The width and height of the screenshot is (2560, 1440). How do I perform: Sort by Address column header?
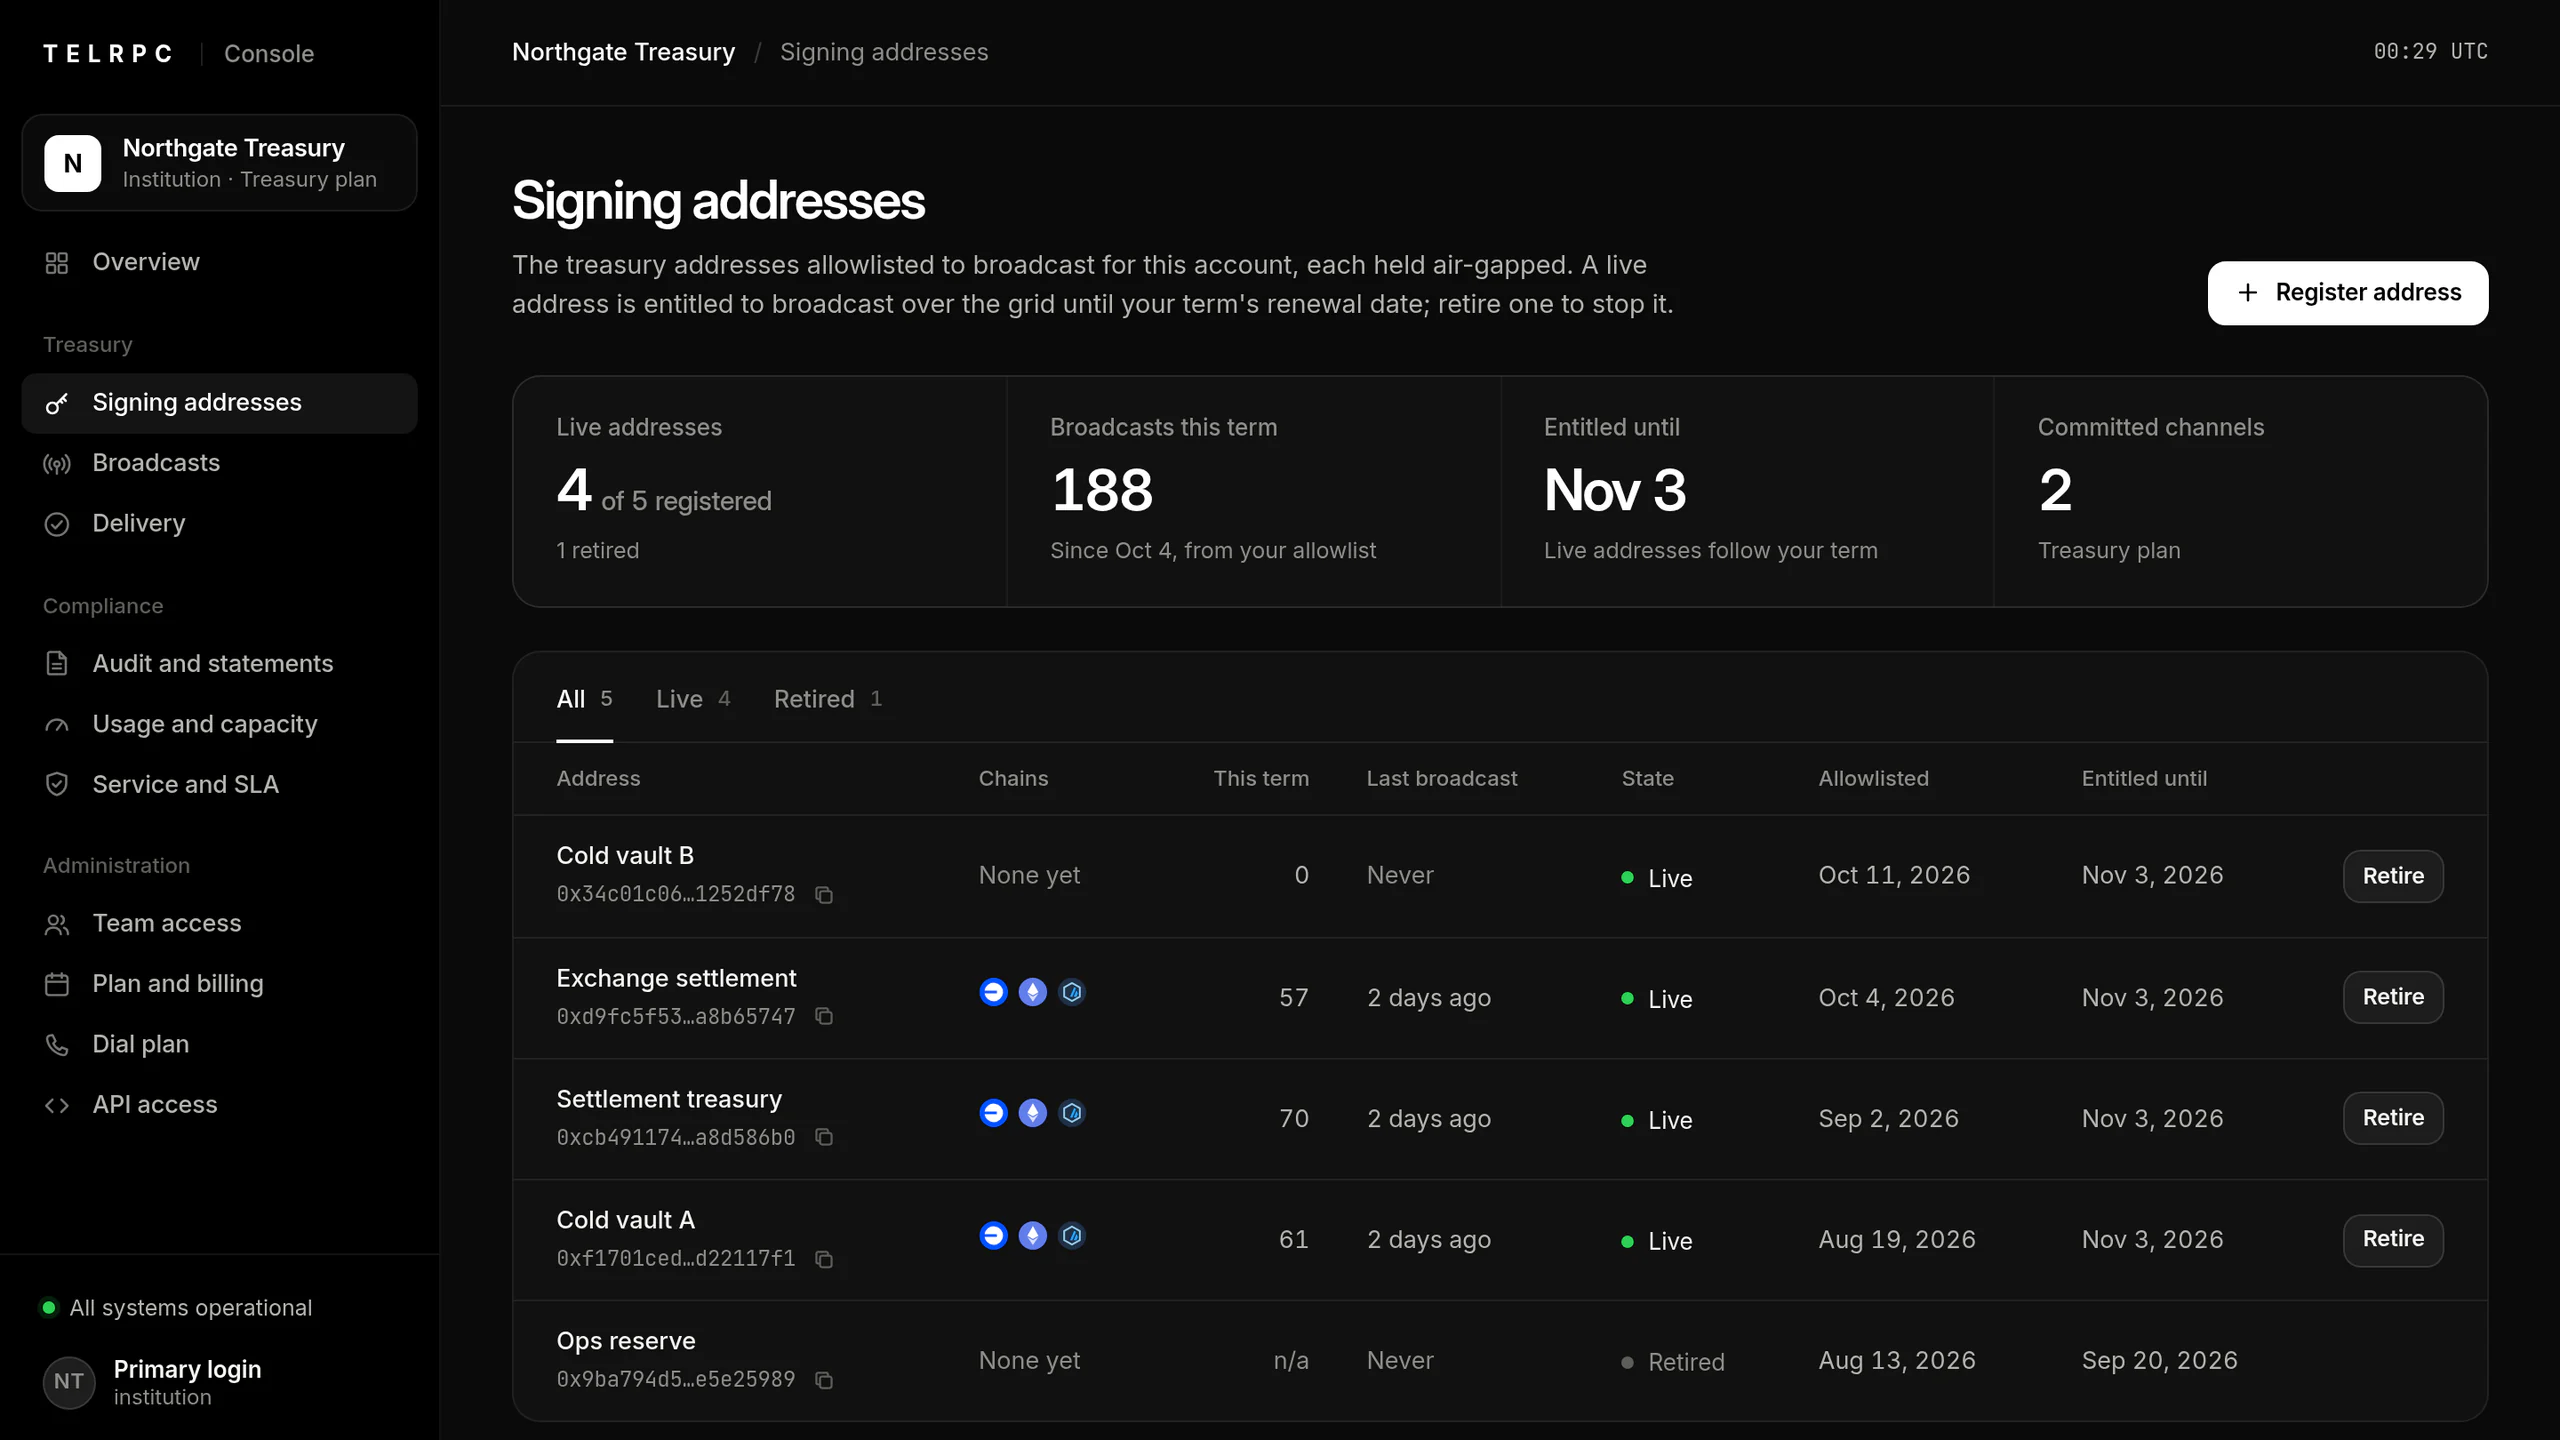point(598,779)
